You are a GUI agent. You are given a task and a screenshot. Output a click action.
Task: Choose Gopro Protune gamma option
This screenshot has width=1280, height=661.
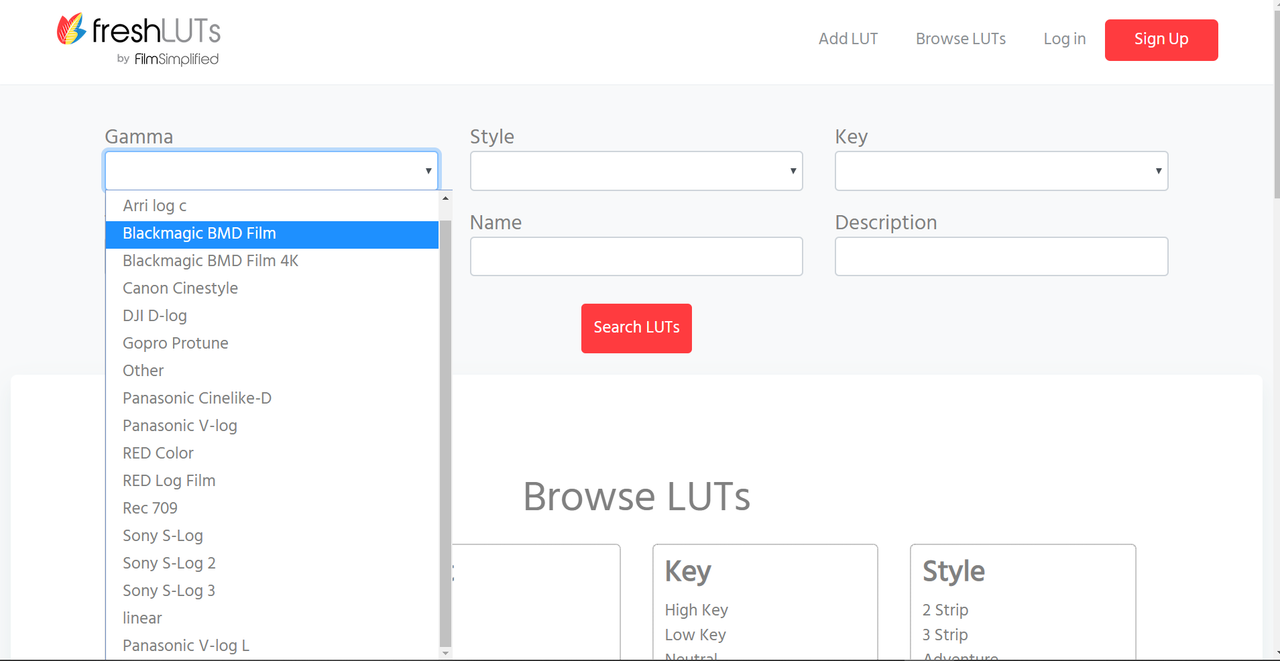pos(272,343)
